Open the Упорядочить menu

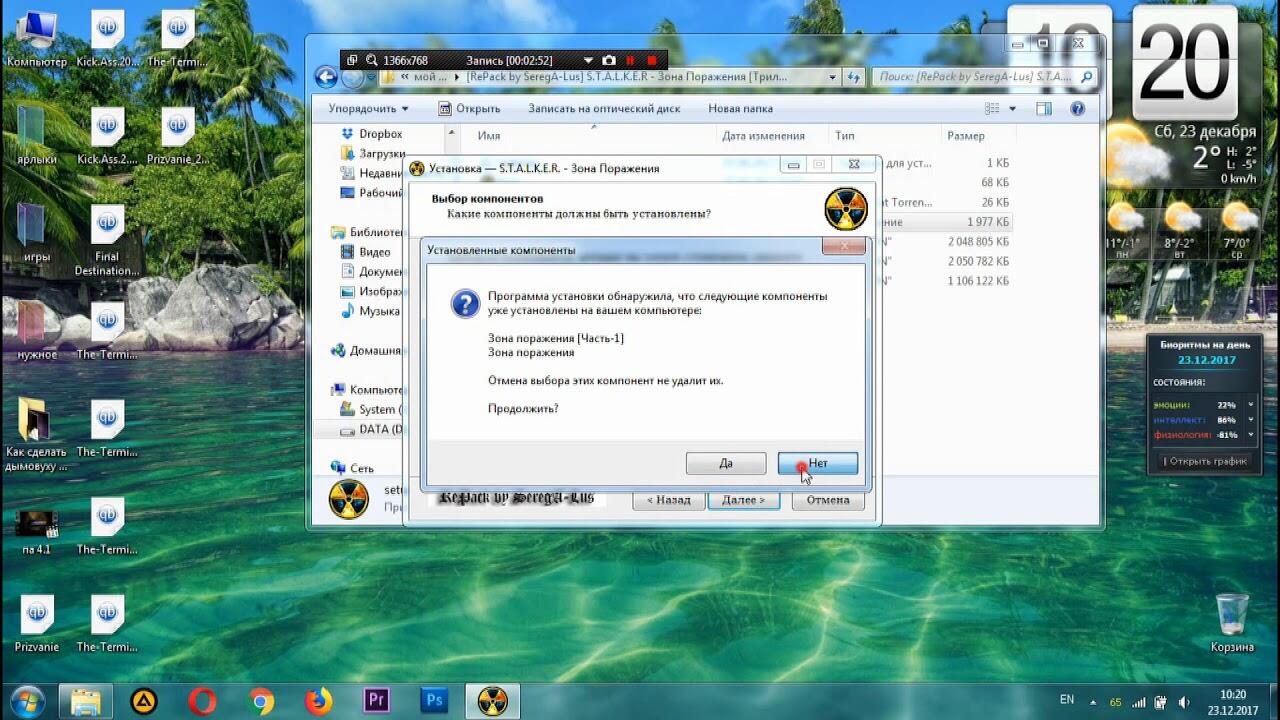[x=368, y=108]
